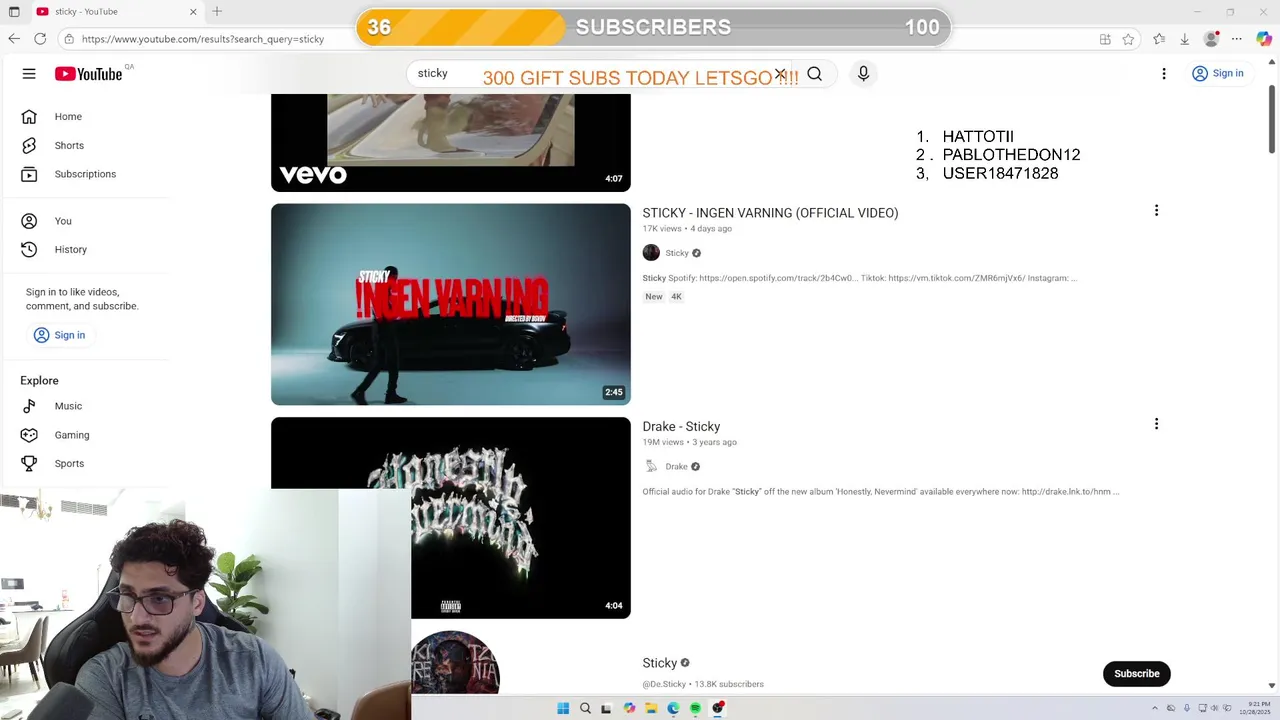Open options for Ingen Varning video

[x=1156, y=210]
